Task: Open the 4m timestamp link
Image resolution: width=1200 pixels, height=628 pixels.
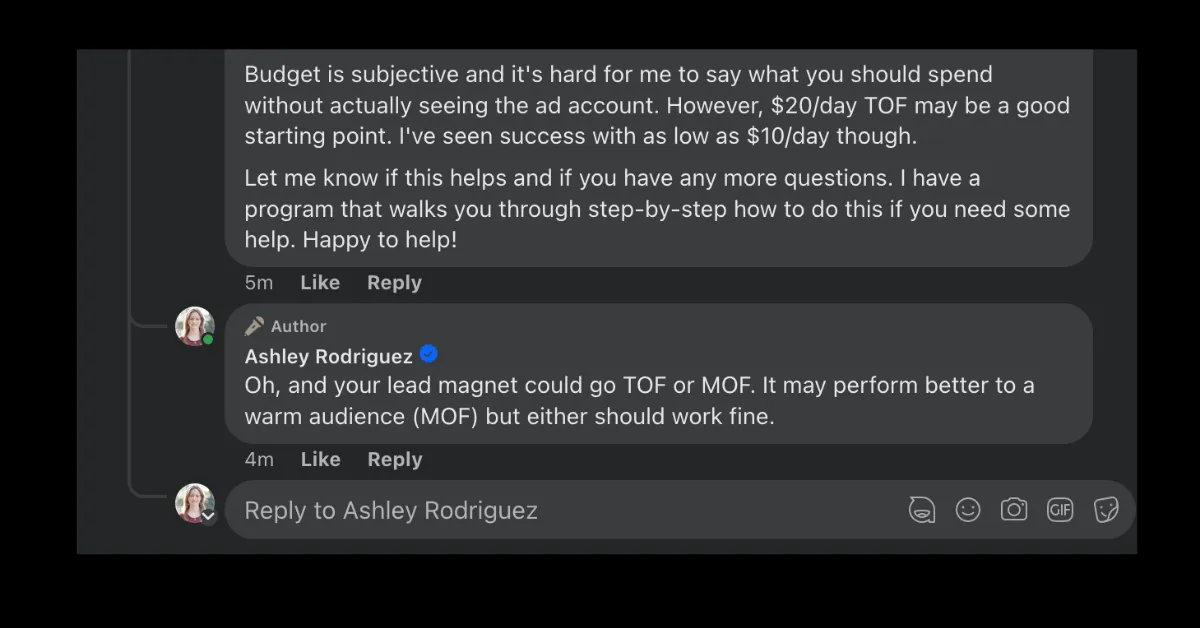Action: tap(259, 460)
